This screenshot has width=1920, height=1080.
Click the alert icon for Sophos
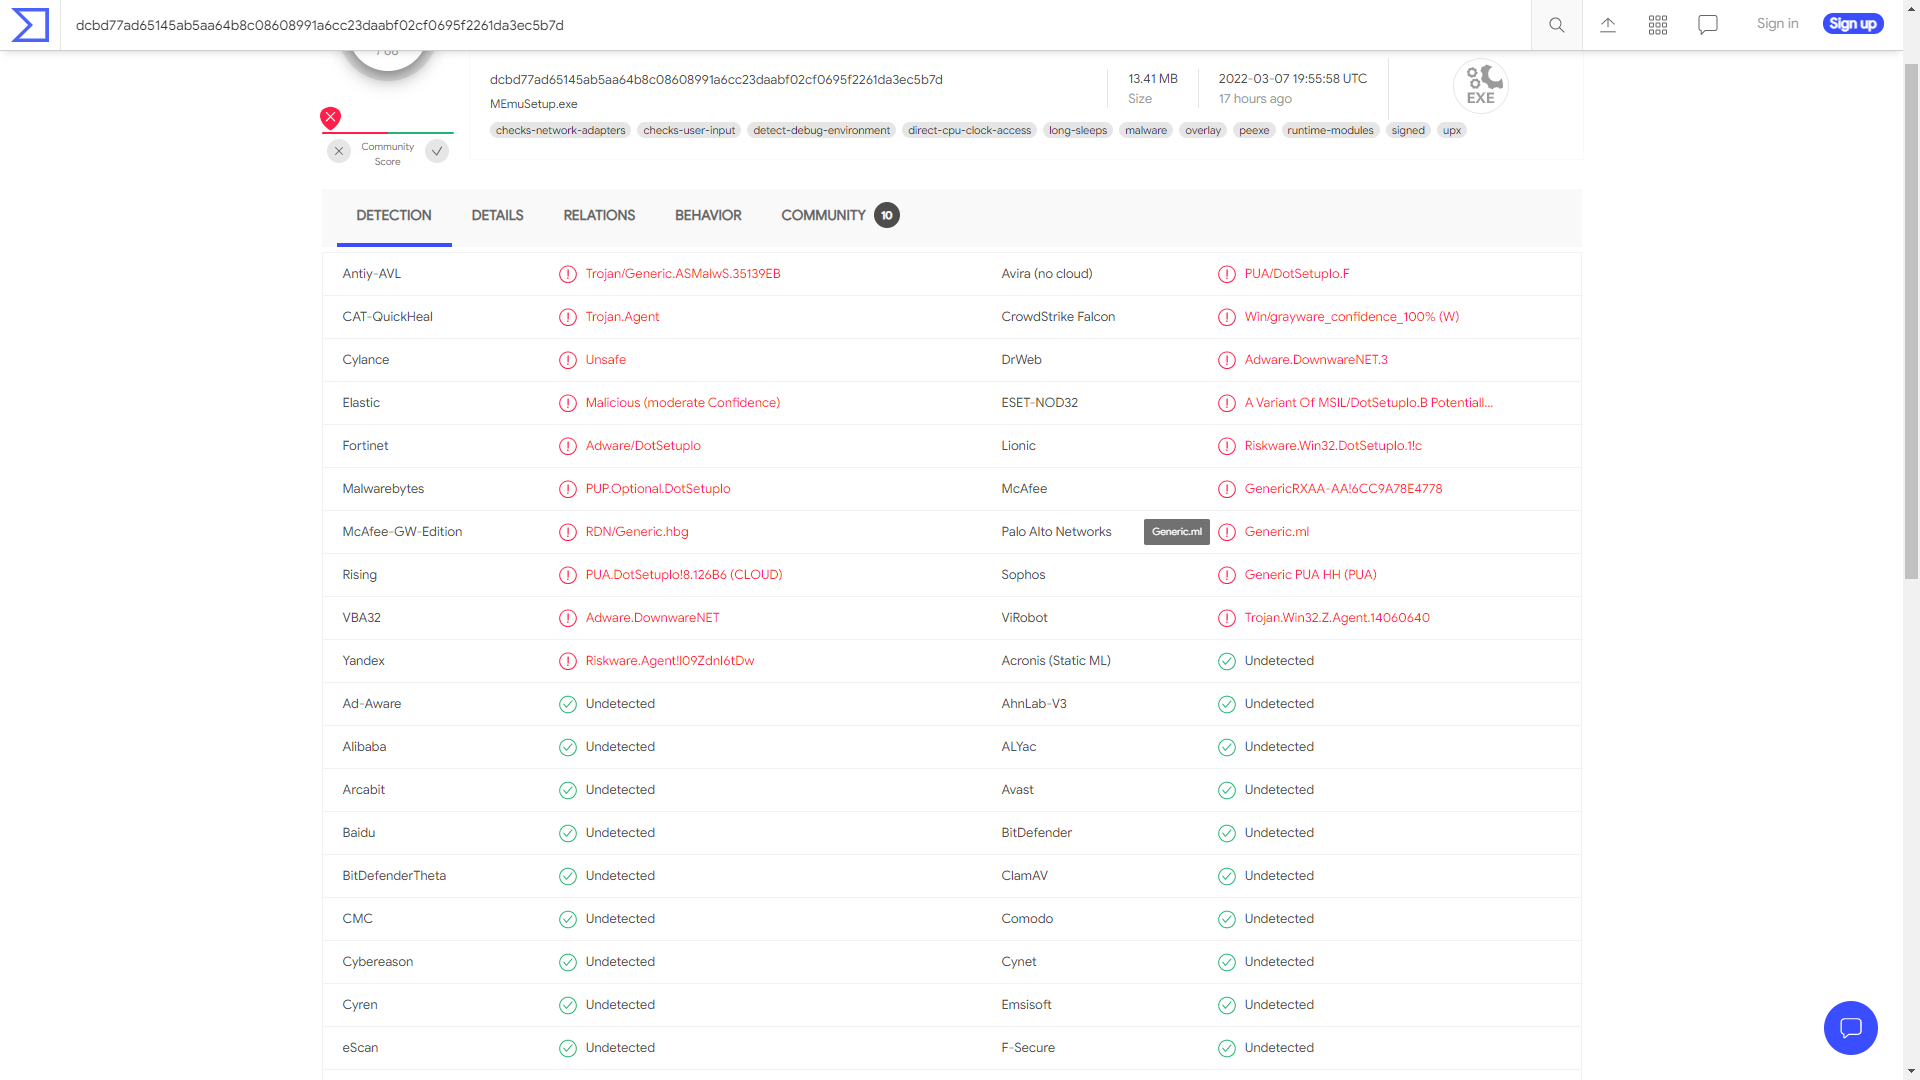[x=1227, y=575]
